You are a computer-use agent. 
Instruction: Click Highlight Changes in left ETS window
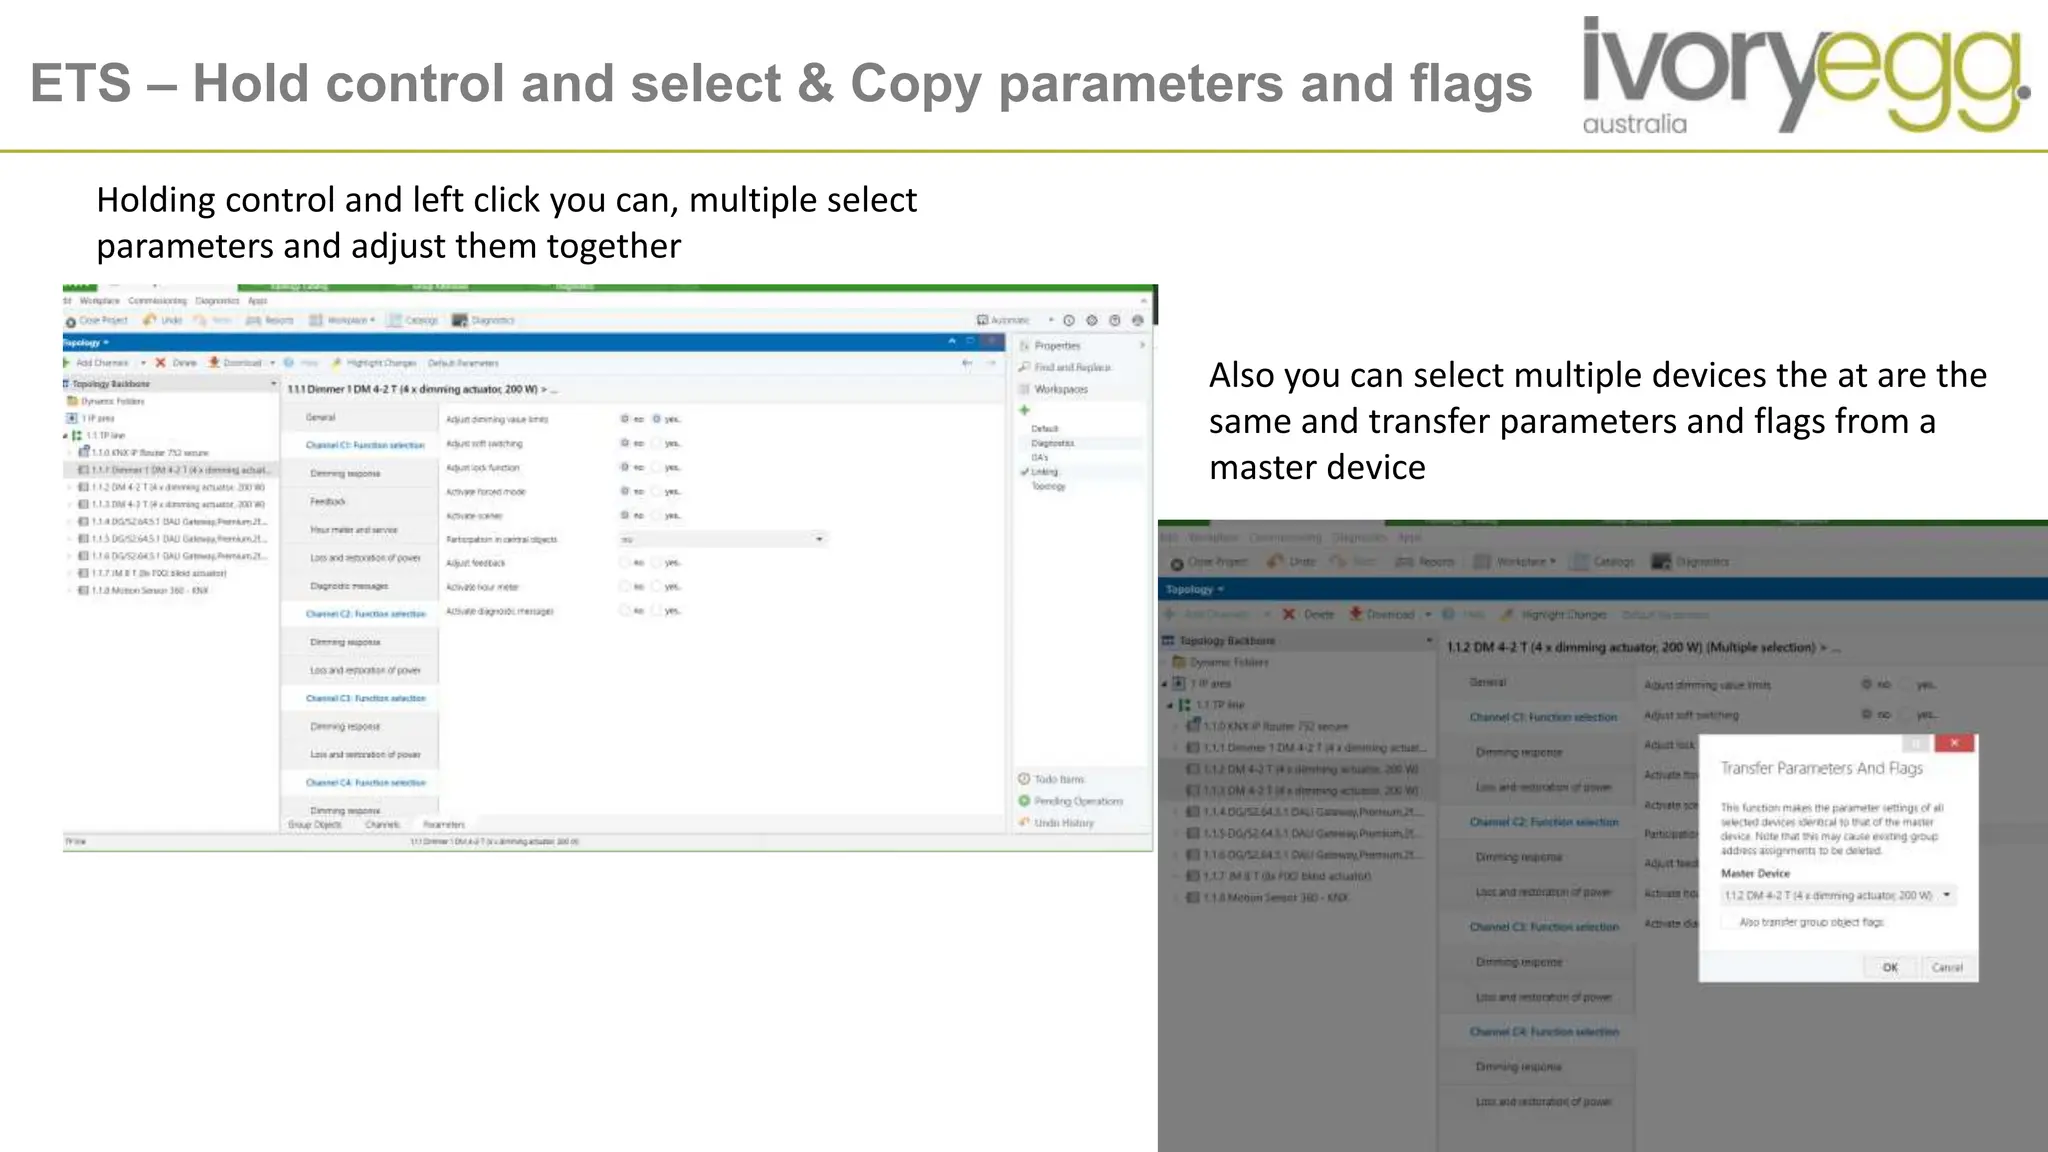(x=374, y=363)
